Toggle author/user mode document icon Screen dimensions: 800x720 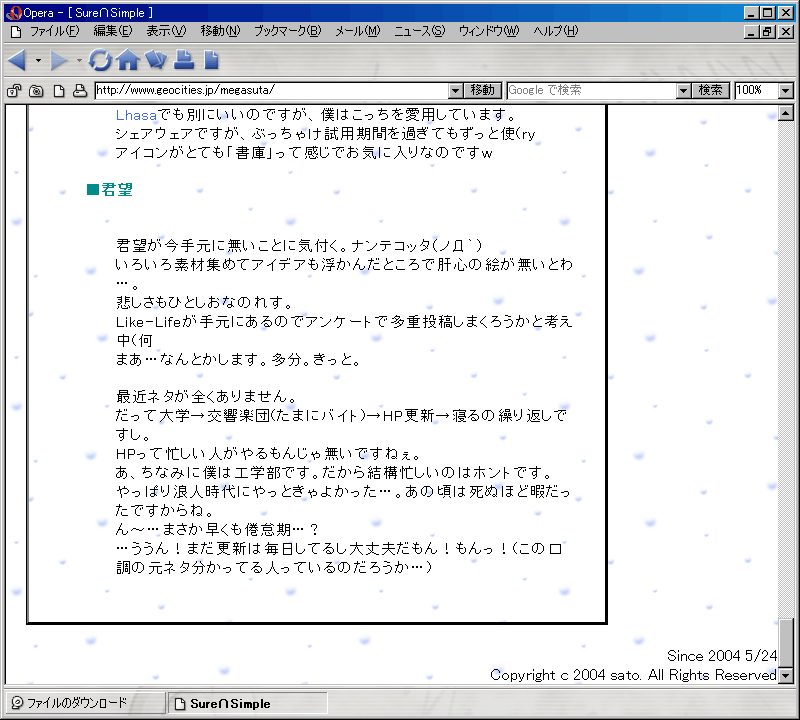pyautogui.click(x=59, y=91)
